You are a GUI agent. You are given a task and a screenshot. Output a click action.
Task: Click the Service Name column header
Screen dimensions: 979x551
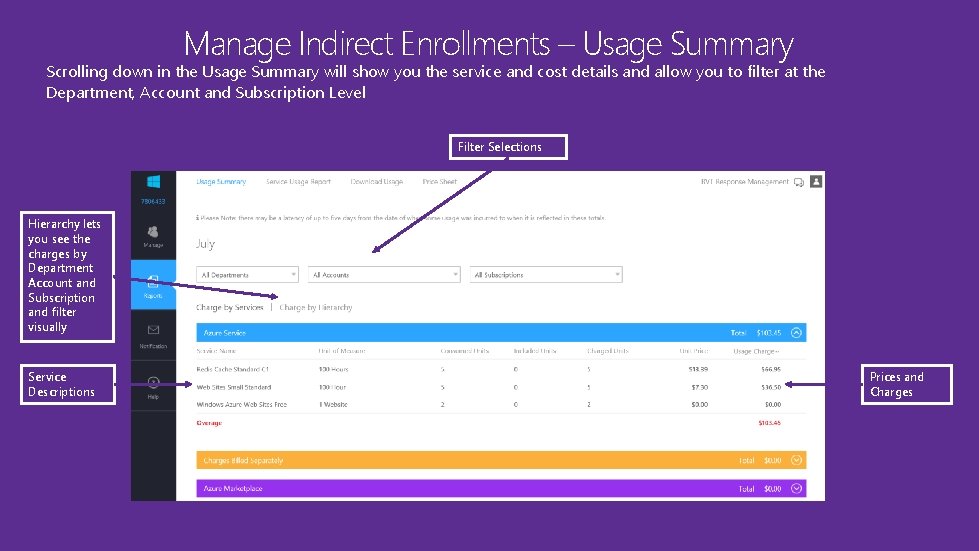[216, 351]
